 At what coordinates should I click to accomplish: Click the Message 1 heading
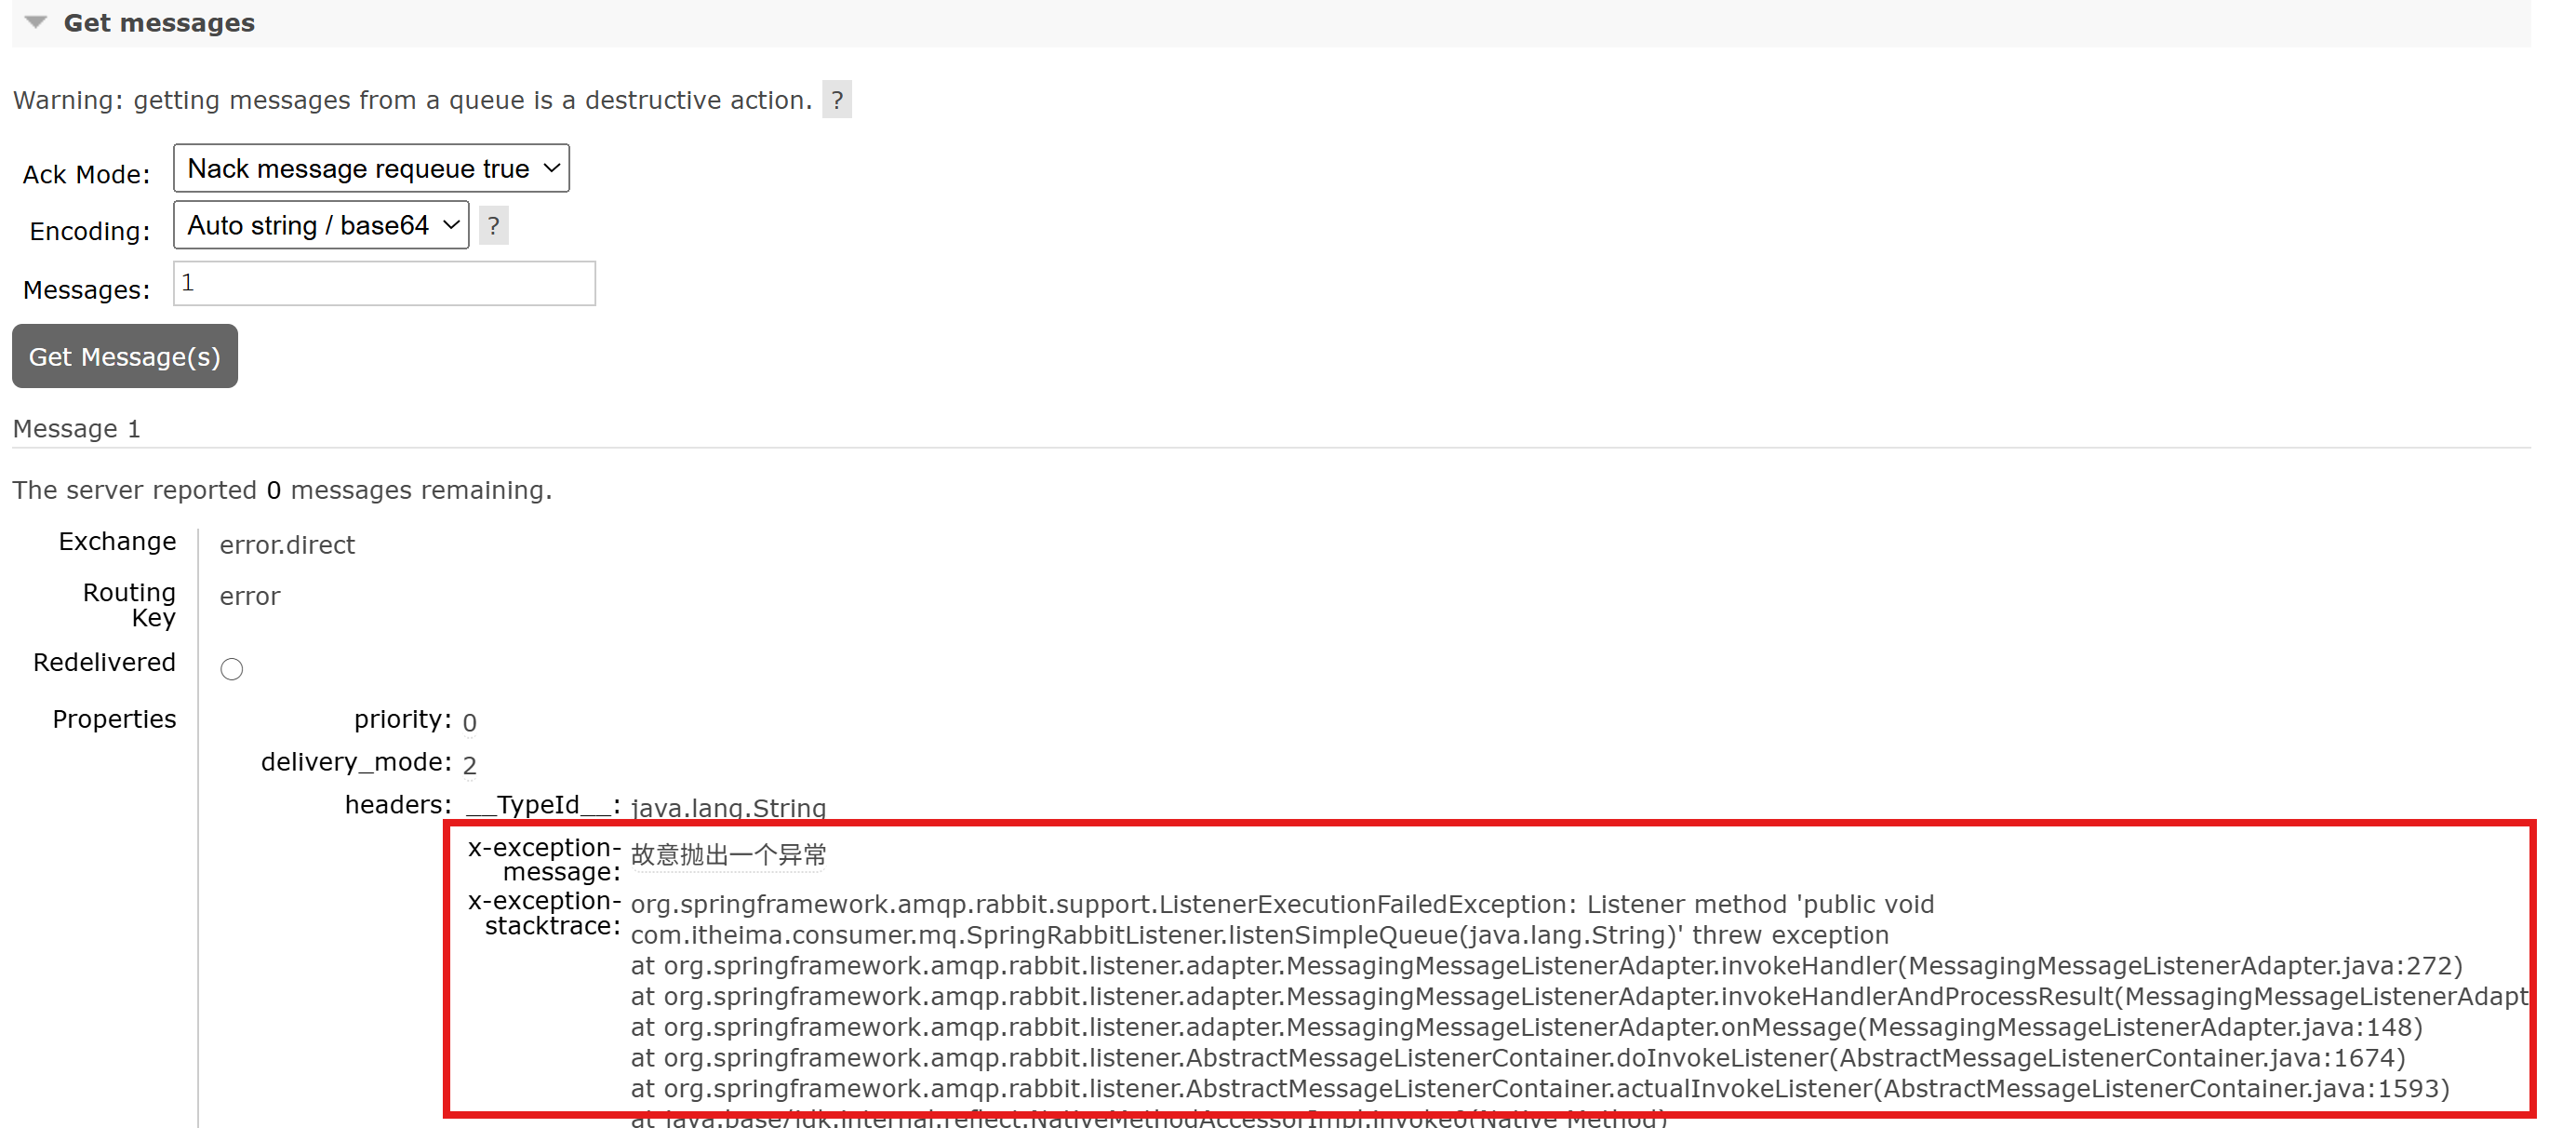(x=77, y=429)
